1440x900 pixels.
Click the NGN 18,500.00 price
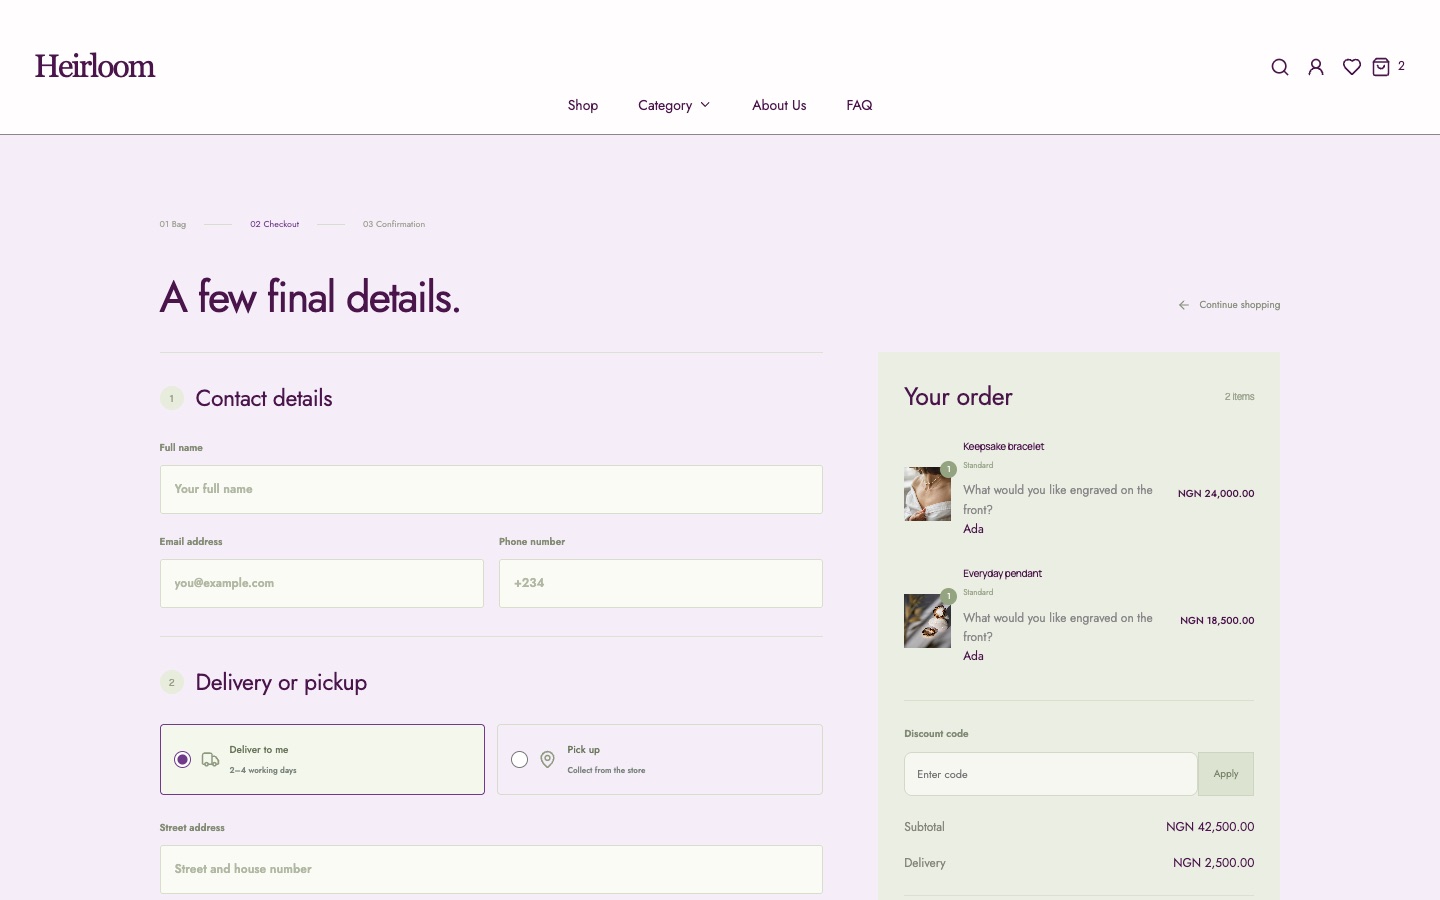click(1217, 621)
